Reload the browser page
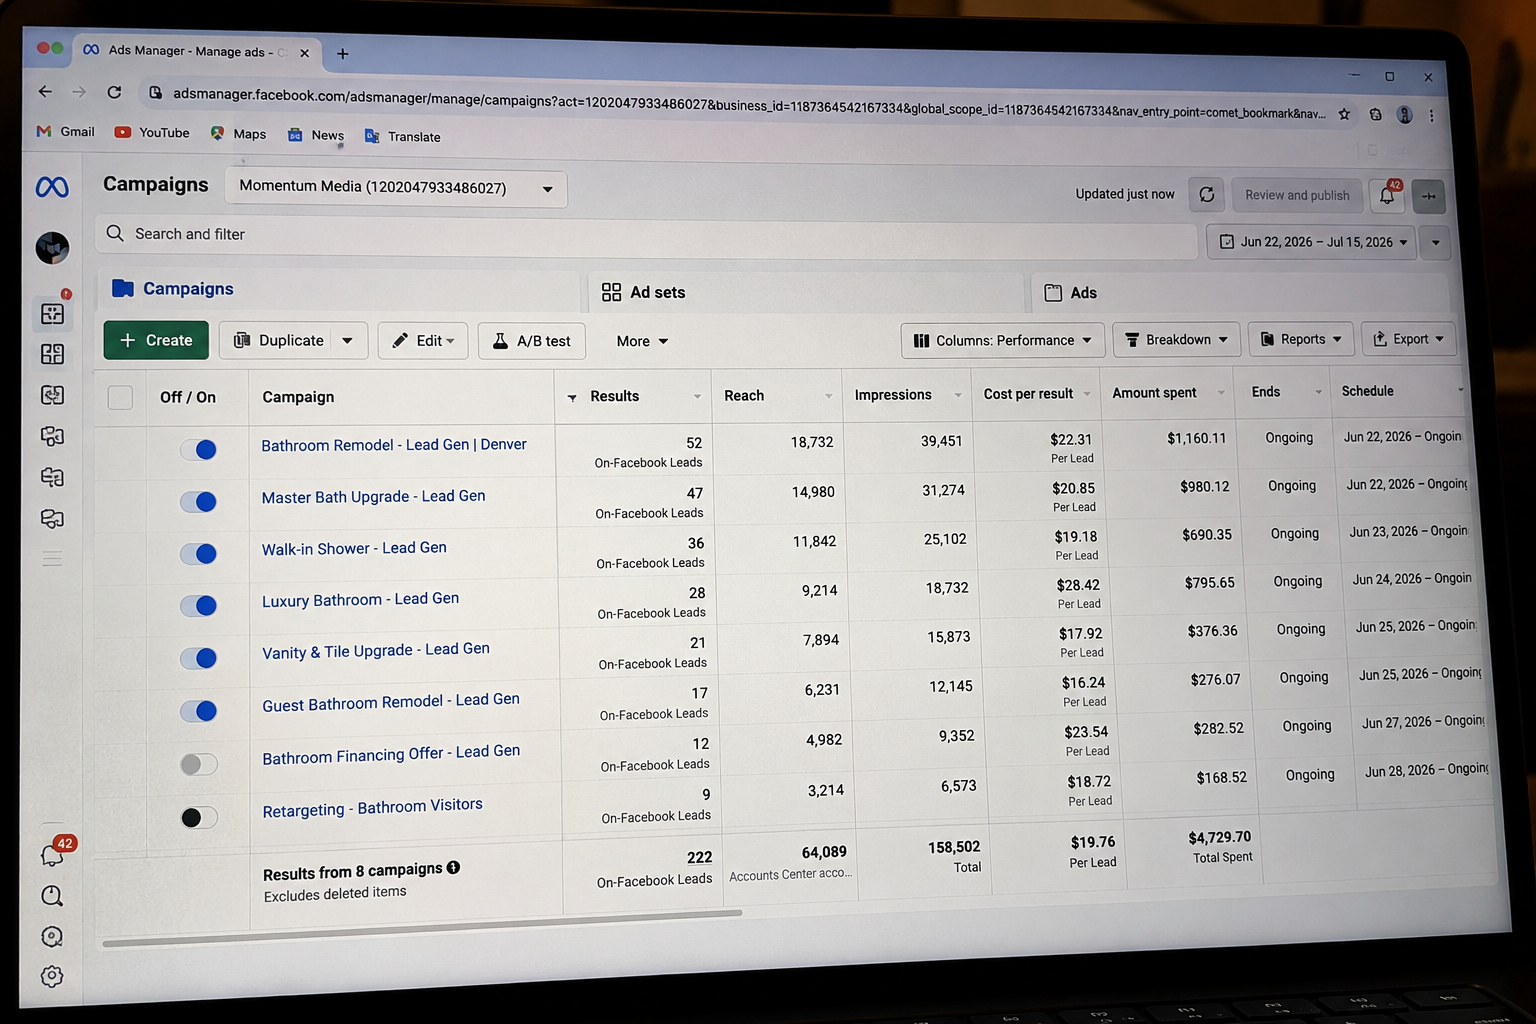The width and height of the screenshot is (1536, 1024). pyautogui.click(x=114, y=92)
